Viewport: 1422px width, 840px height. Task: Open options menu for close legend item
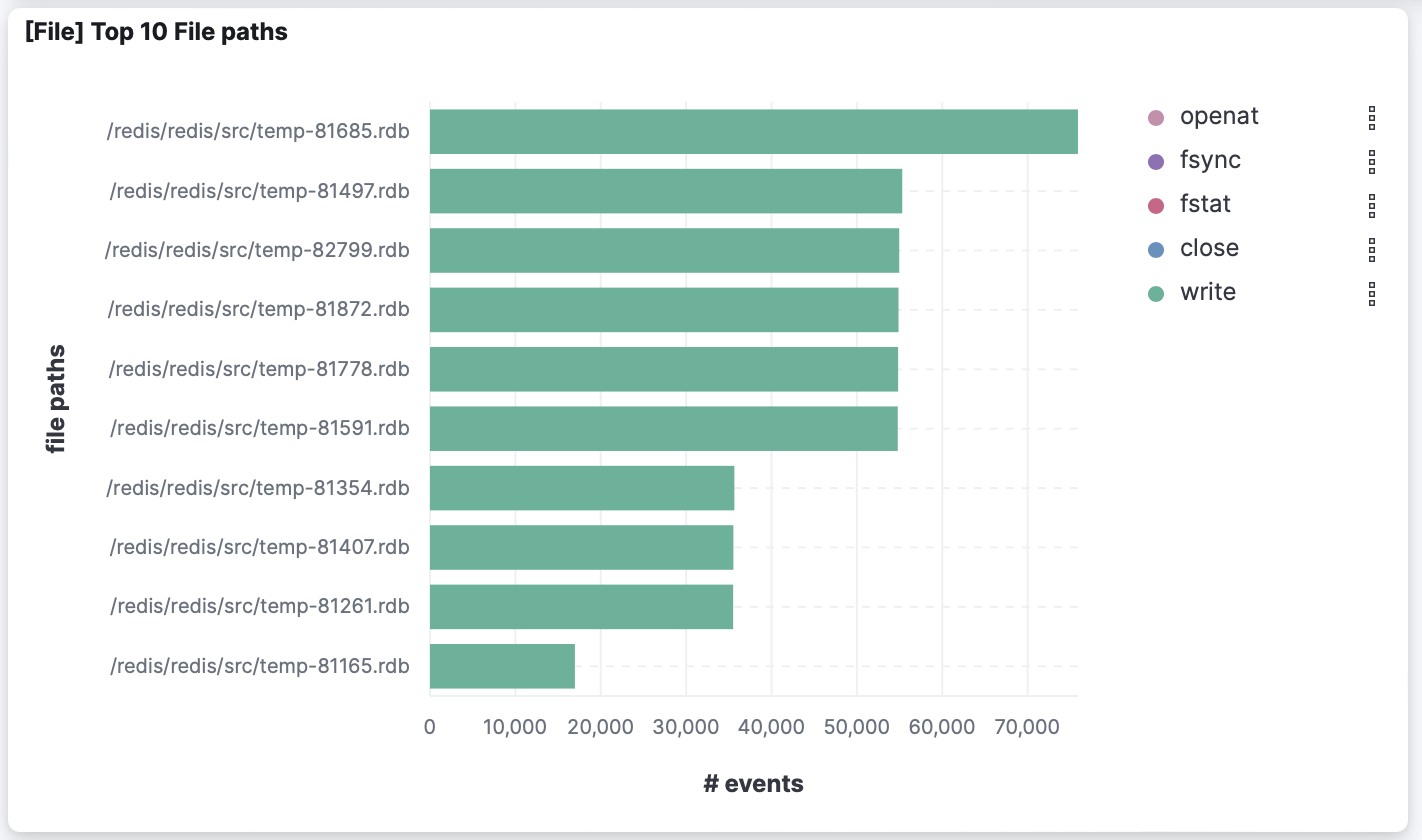(x=1372, y=249)
